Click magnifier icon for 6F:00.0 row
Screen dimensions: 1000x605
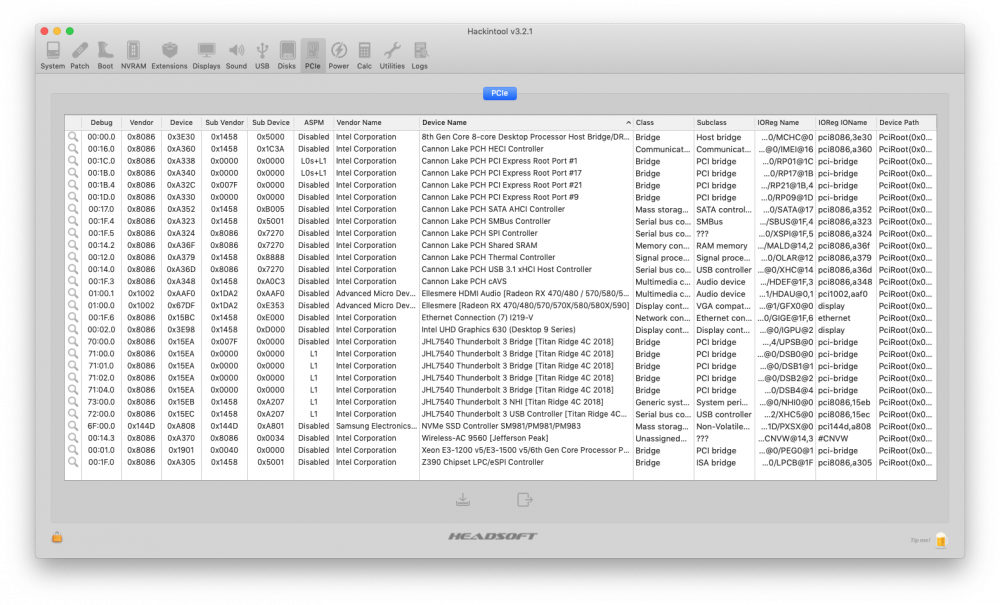[73, 426]
